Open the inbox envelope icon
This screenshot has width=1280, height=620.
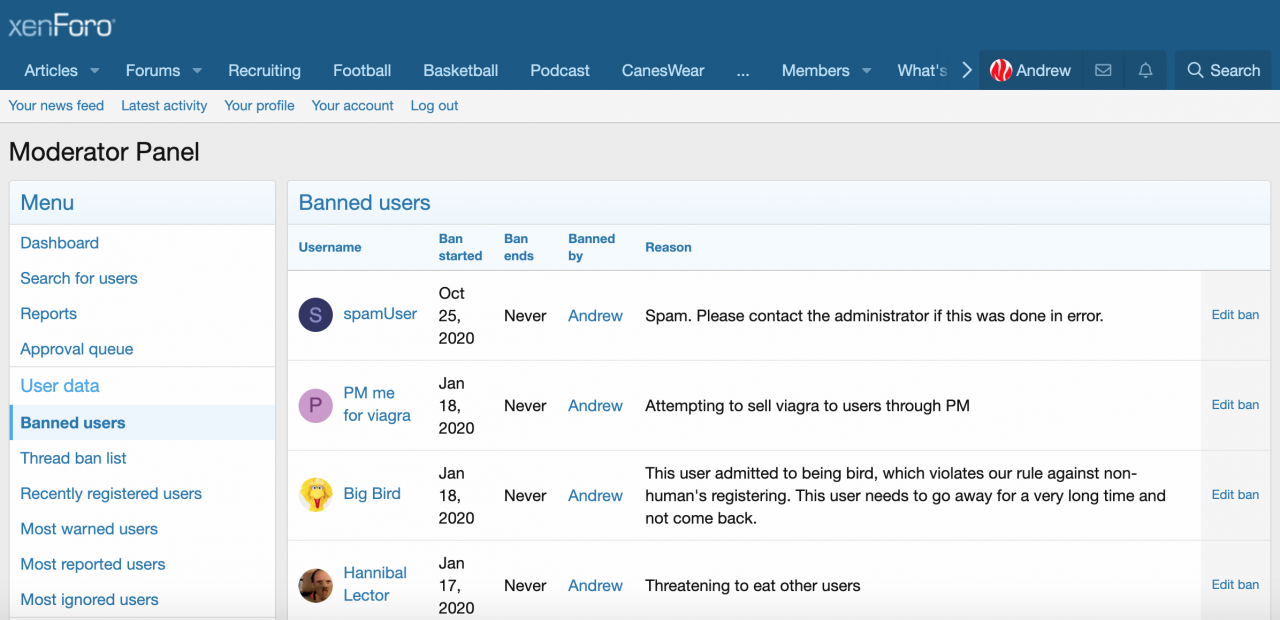1103,70
